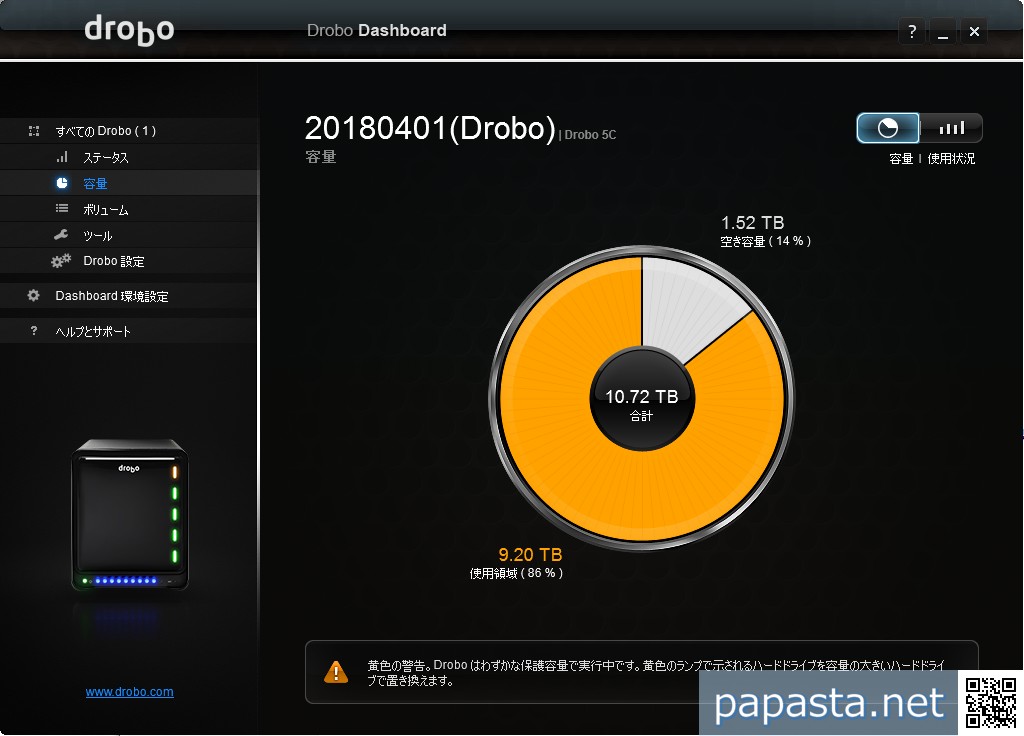Viewport: 1024px width, 736px height.
Task: Click the wrench tools icon in sidebar
Action: (62, 235)
